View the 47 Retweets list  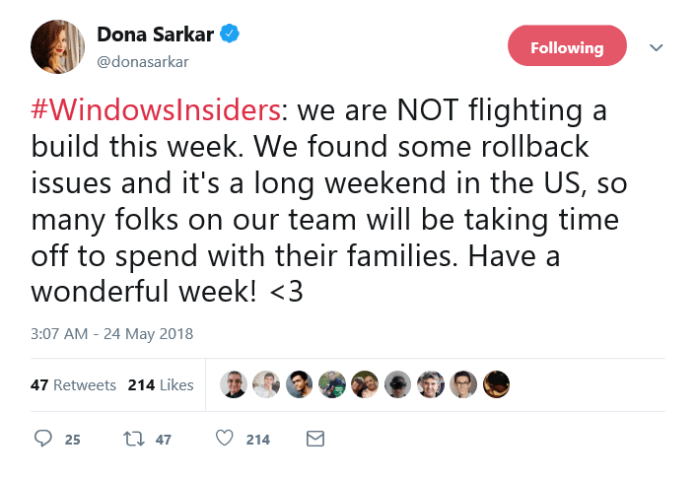(74, 385)
